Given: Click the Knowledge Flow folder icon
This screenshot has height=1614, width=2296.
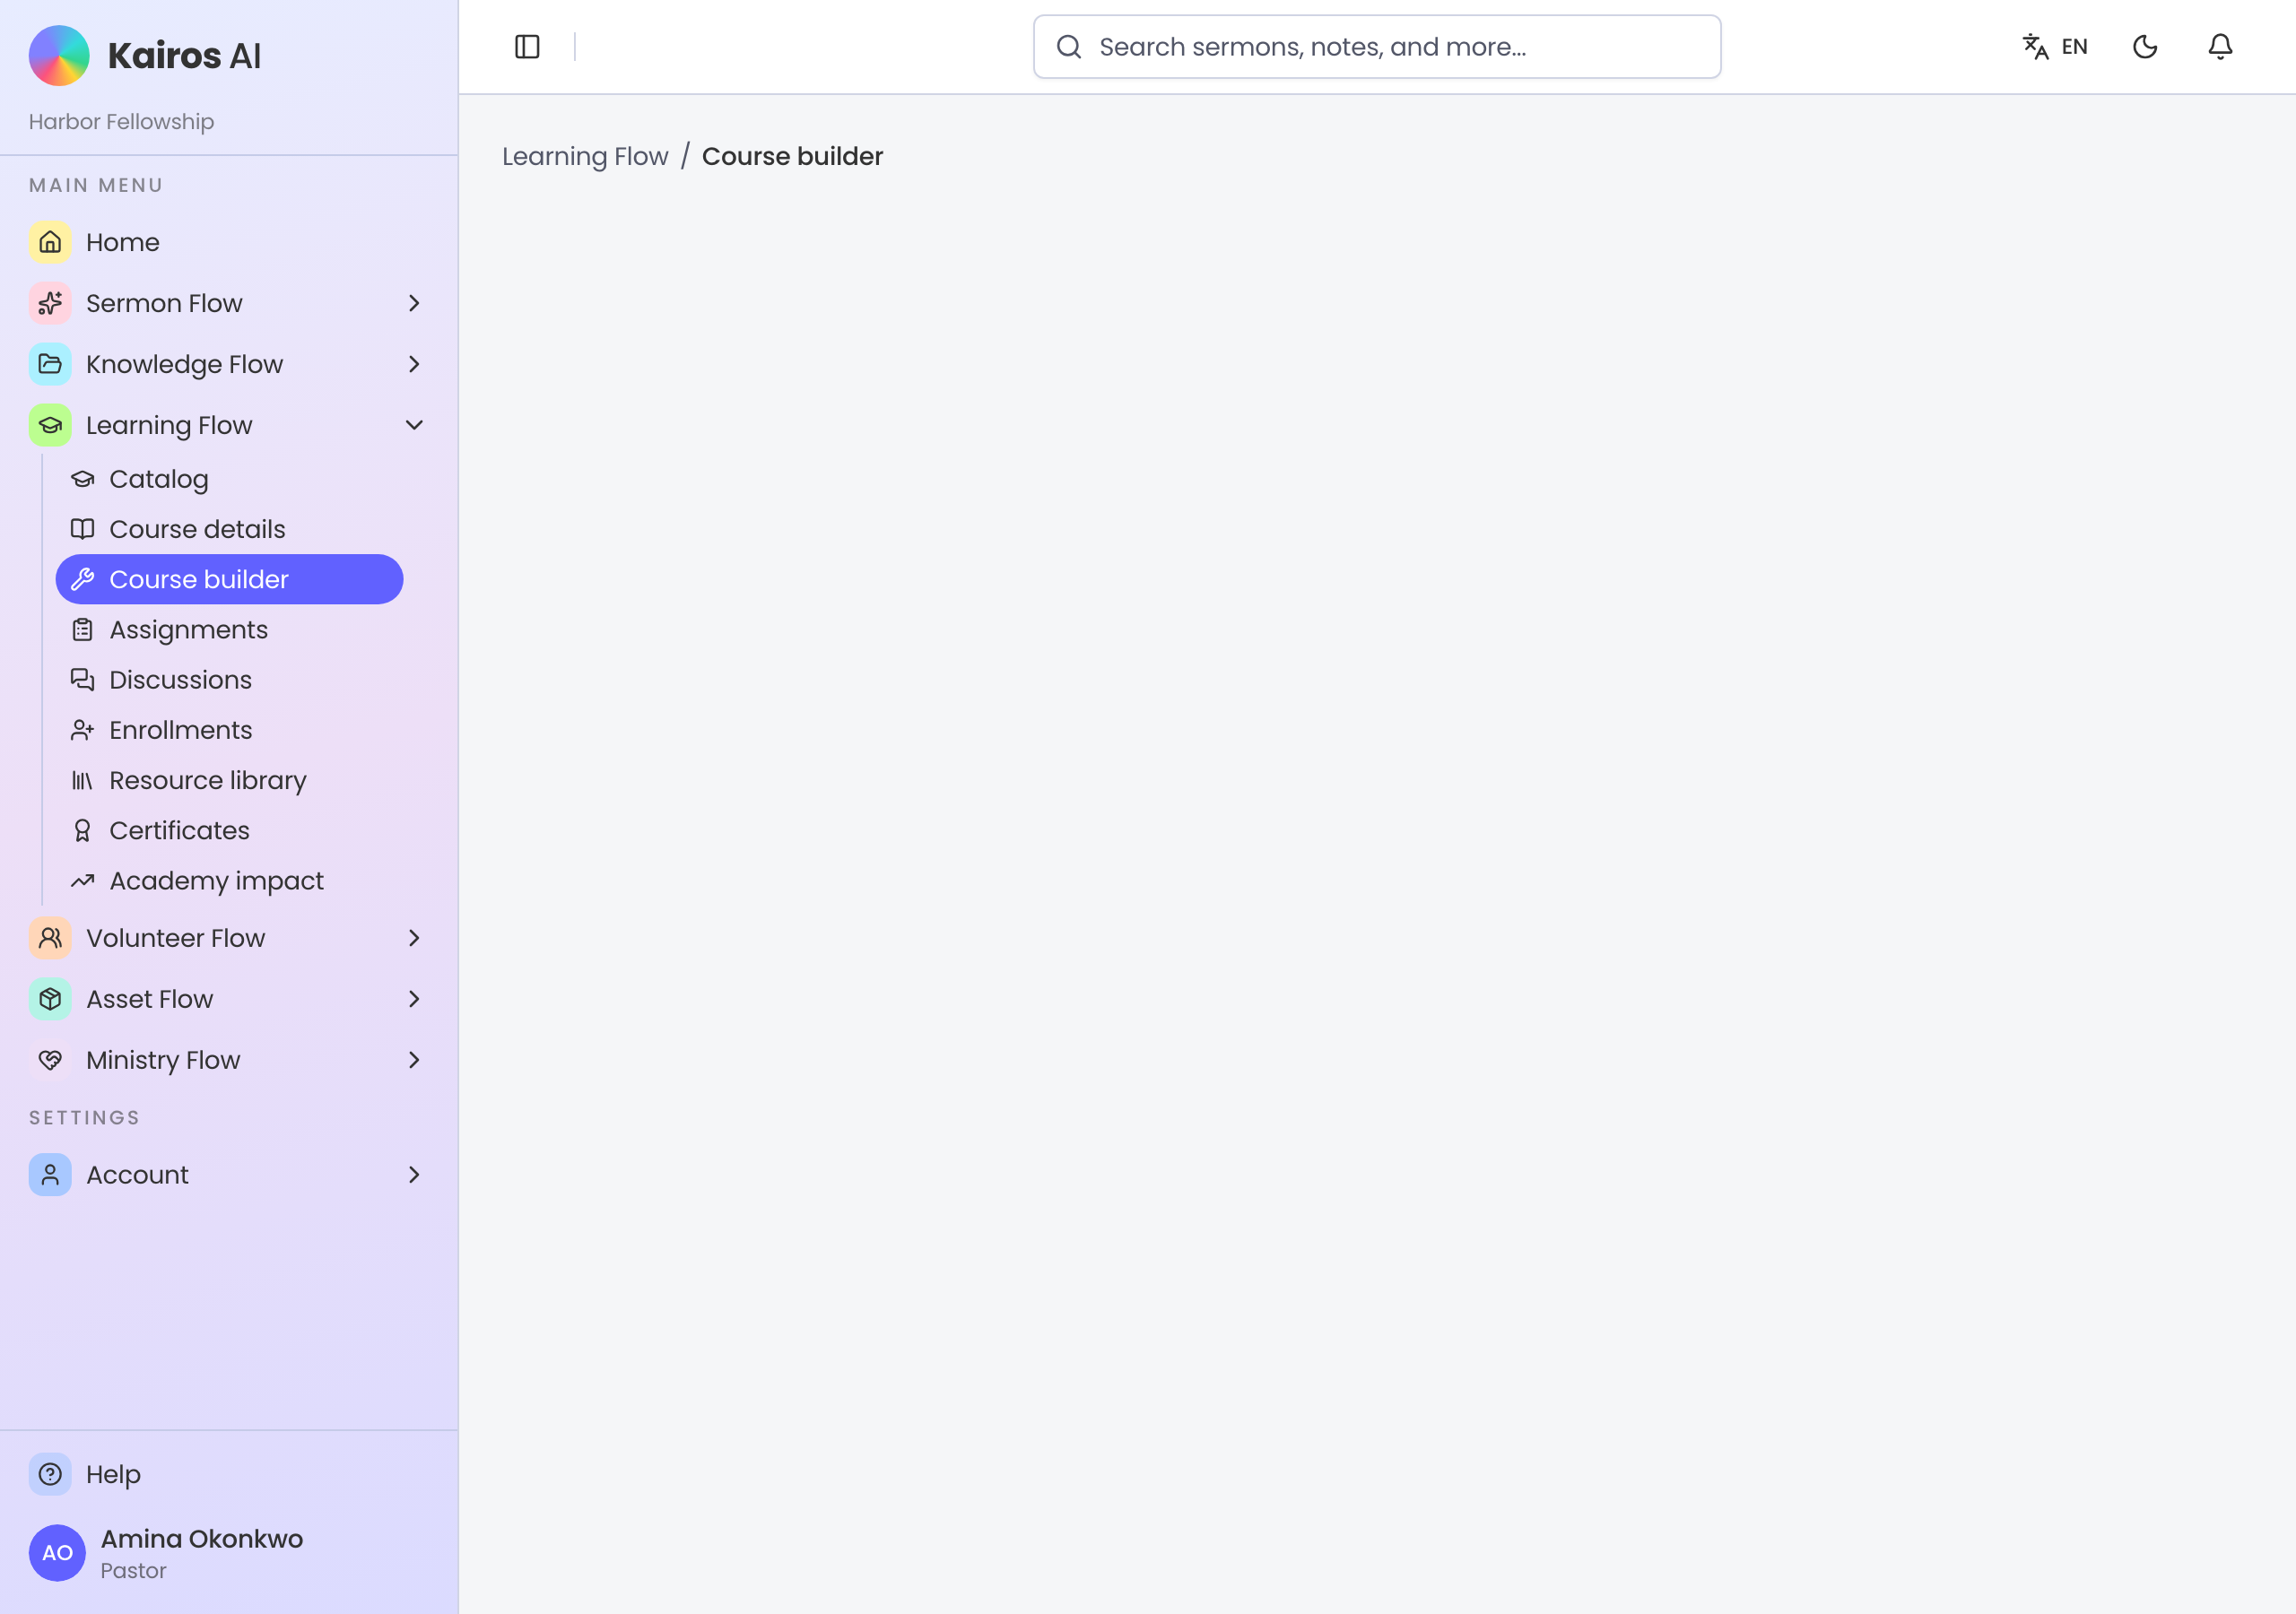Looking at the screenshot, I should pos(50,364).
